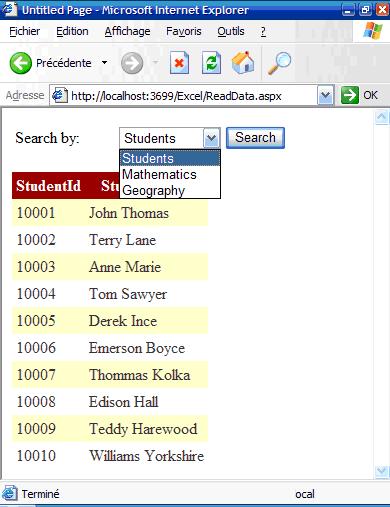Click the status bar page icon
Screen dimensions: 390x507
pos(9,493)
